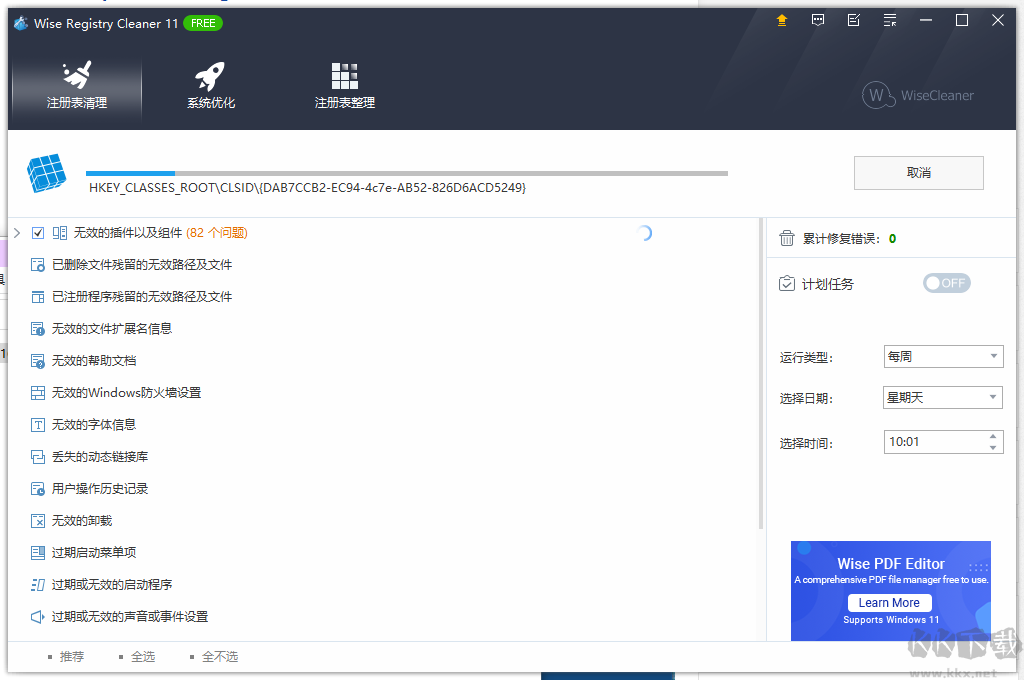
Task: Click the 取消 button
Action: pyautogui.click(x=918, y=173)
